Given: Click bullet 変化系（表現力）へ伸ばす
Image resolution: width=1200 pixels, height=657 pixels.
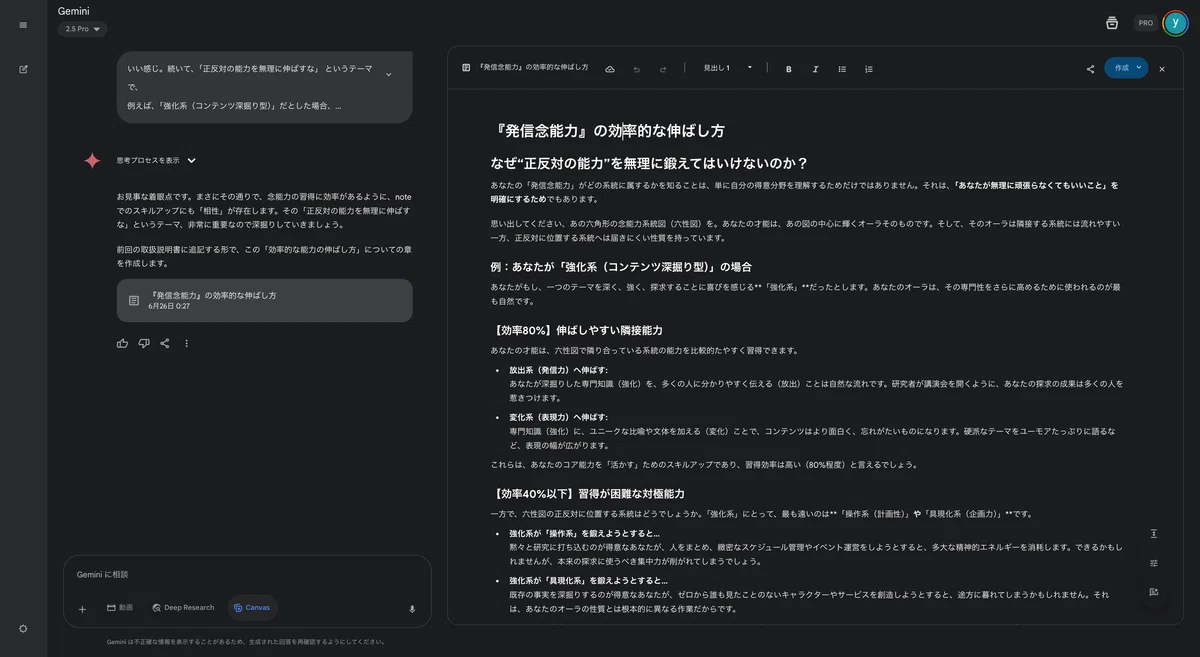Looking at the screenshot, I should (557, 417).
